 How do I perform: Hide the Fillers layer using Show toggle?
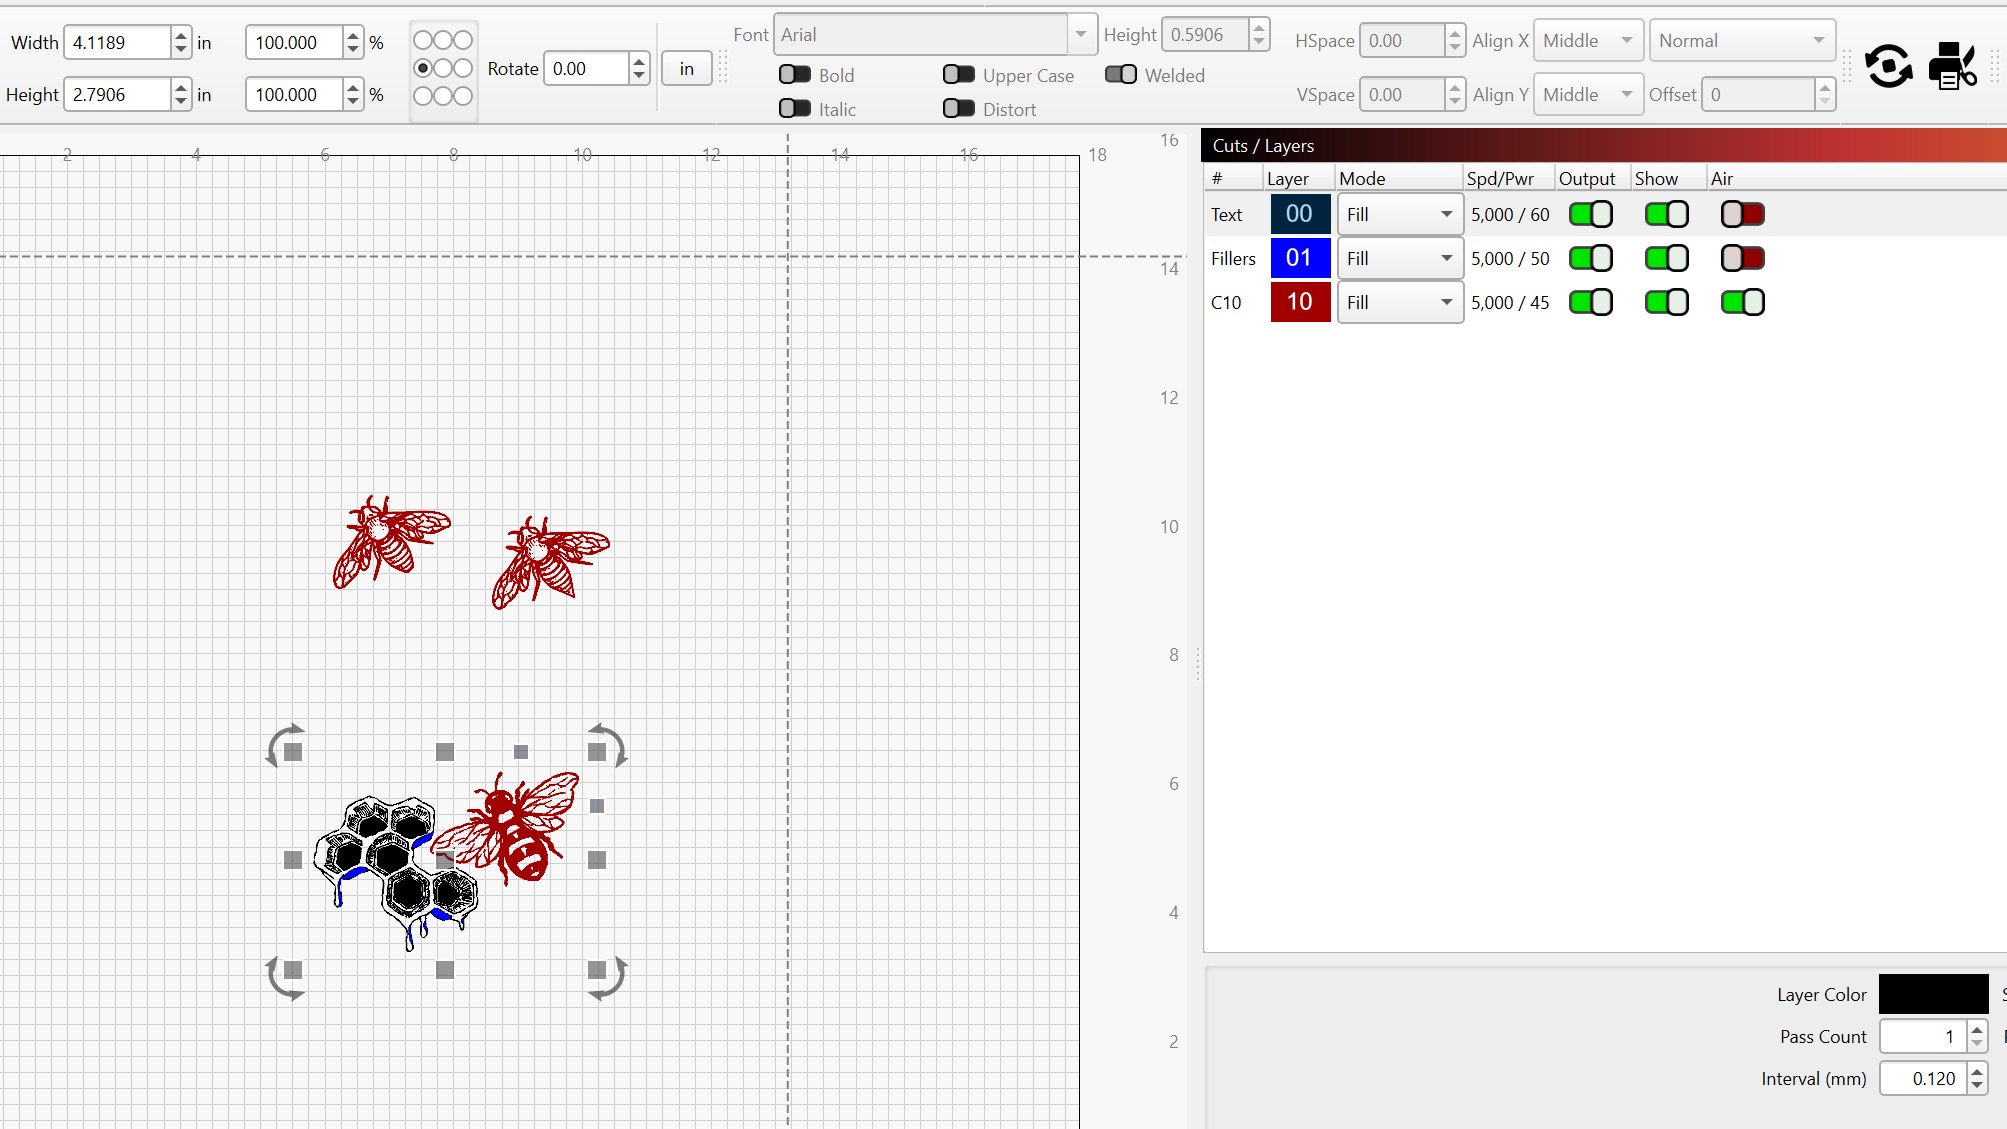pyautogui.click(x=1666, y=258)
